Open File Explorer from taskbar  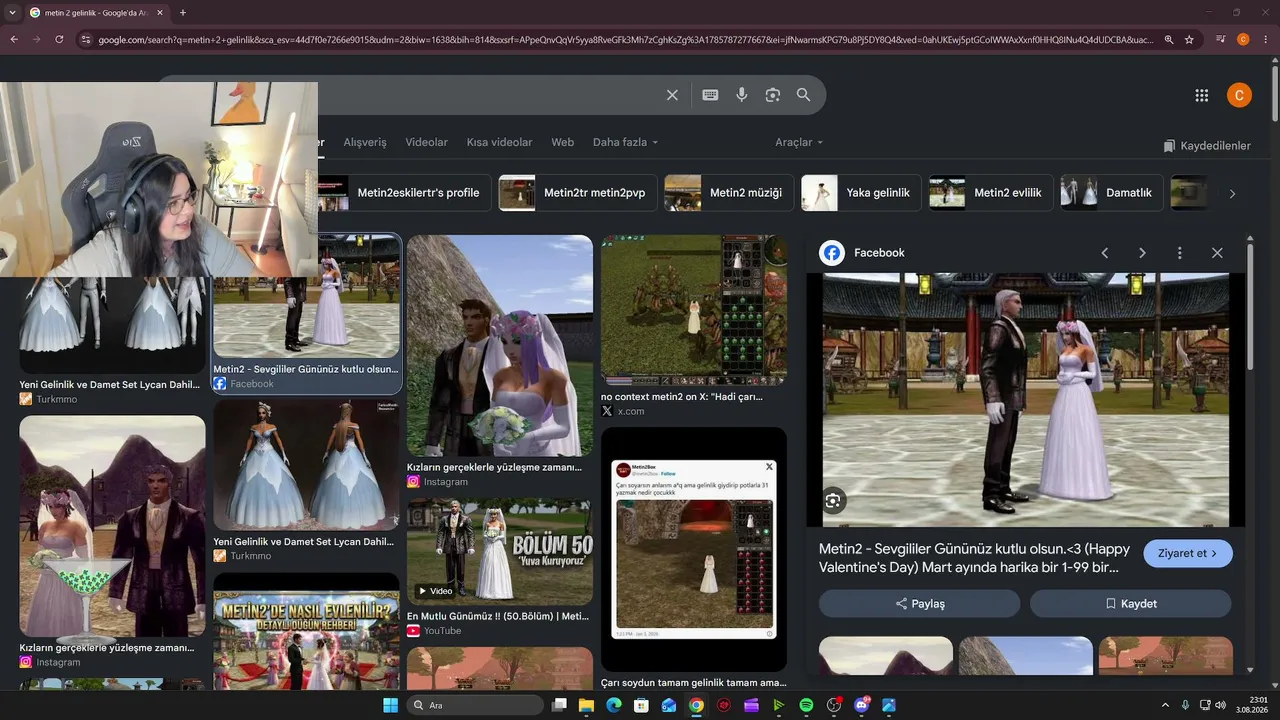coord(586,705)
